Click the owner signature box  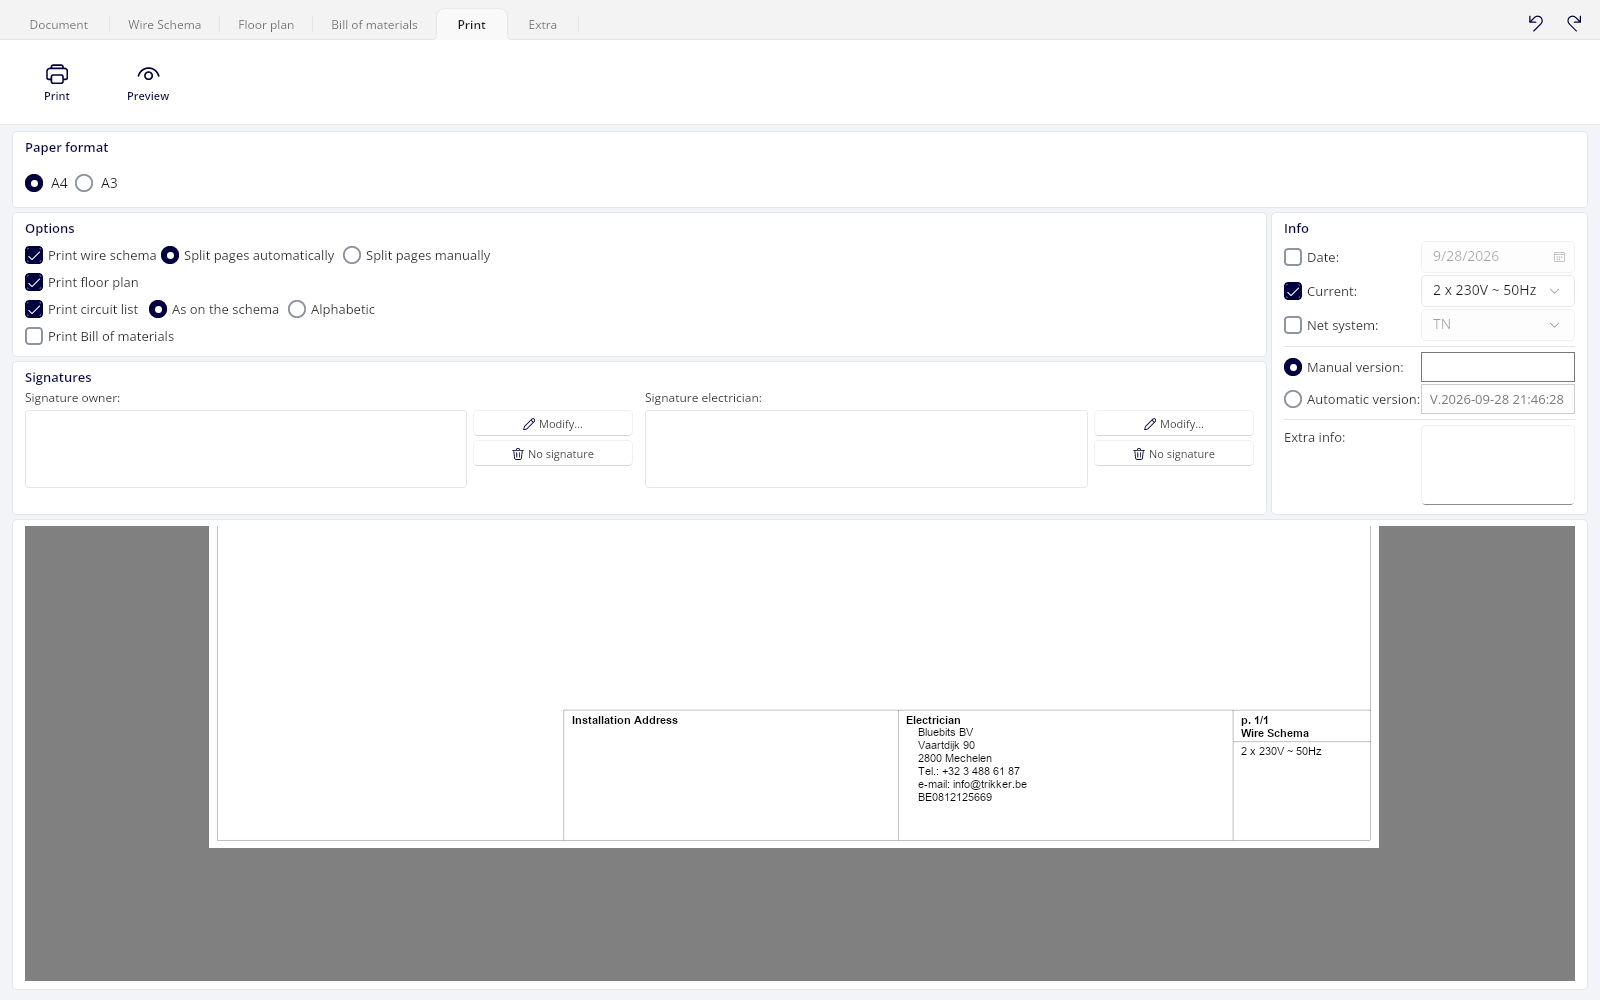click(246, 449)
